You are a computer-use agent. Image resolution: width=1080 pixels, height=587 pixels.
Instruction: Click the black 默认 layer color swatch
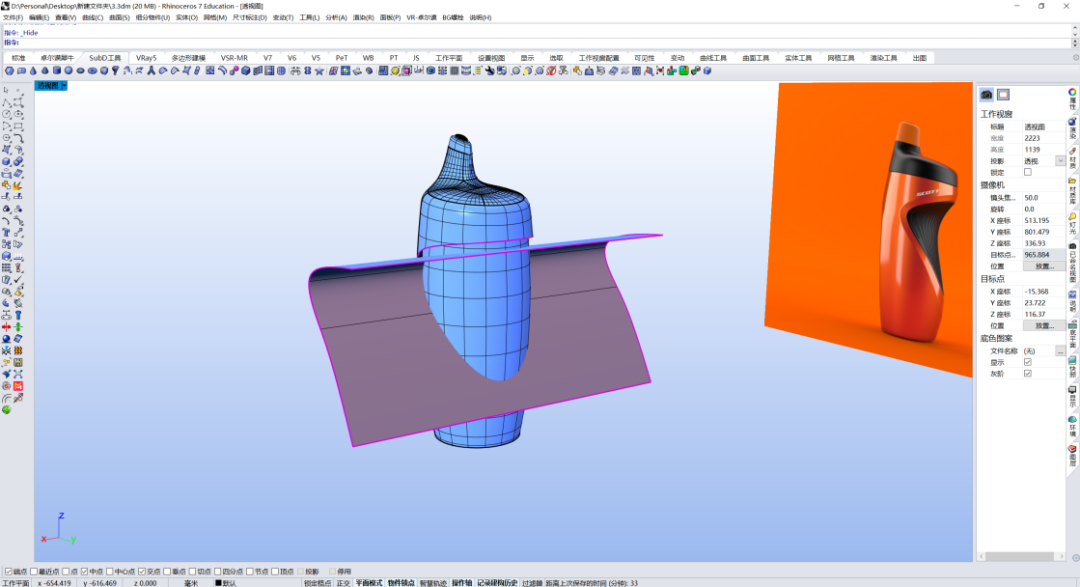point(218,583)
